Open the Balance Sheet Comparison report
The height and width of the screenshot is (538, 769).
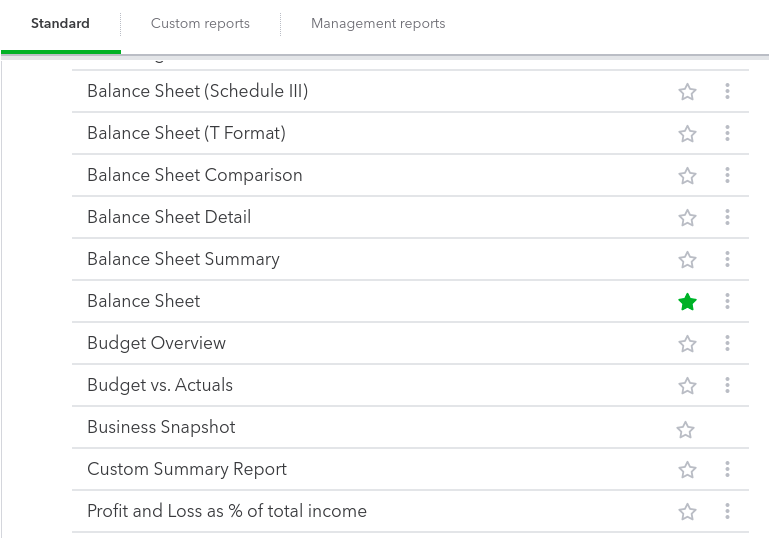pos(194,175)
